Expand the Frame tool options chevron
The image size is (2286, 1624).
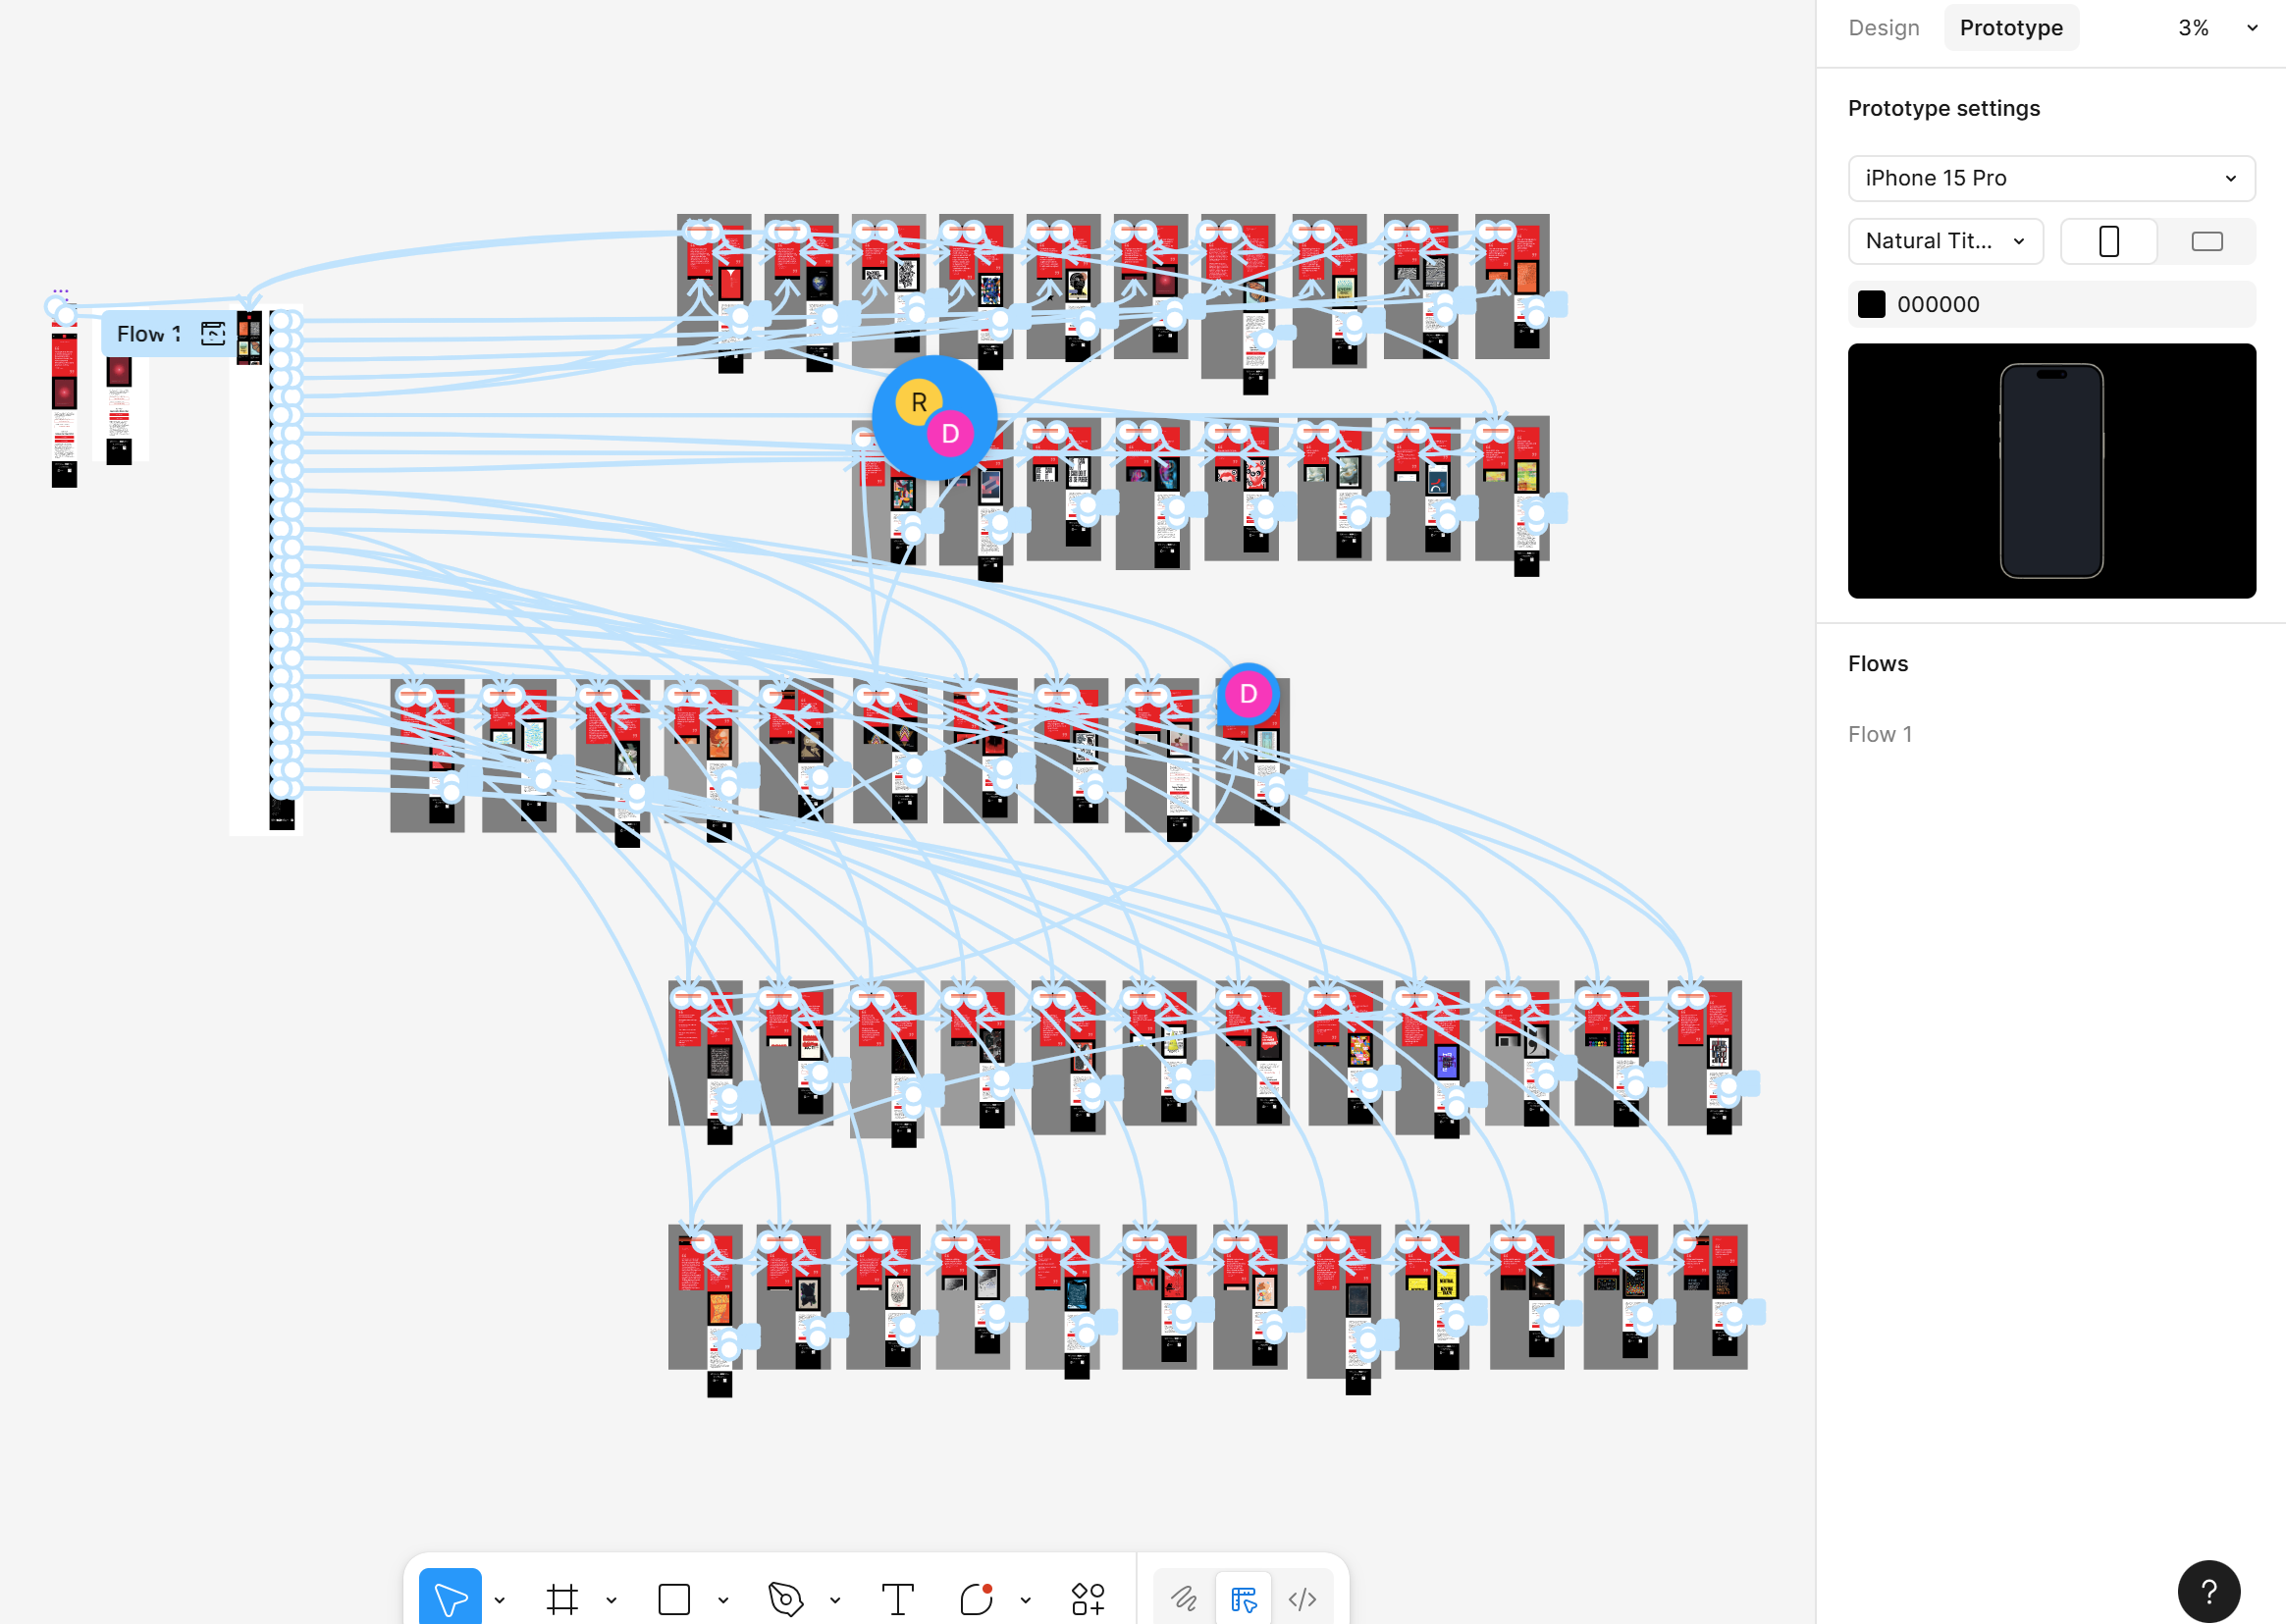click(x=612, y=1600)
